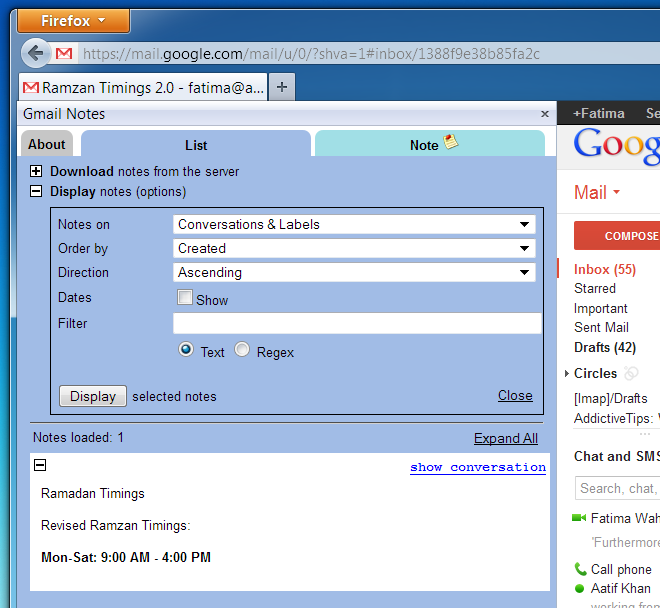This screenshot has height=608, width=660.
Task: Click the Display selected notes button
Action: tap(93, 396)
